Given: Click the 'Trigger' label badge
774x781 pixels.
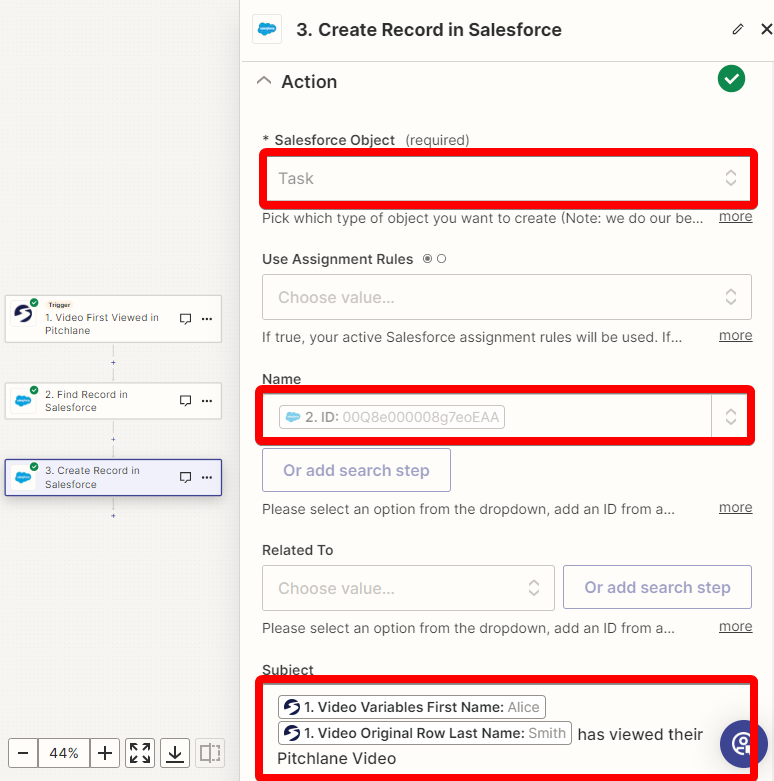Looking at the screenshot, I should point(59,305).
